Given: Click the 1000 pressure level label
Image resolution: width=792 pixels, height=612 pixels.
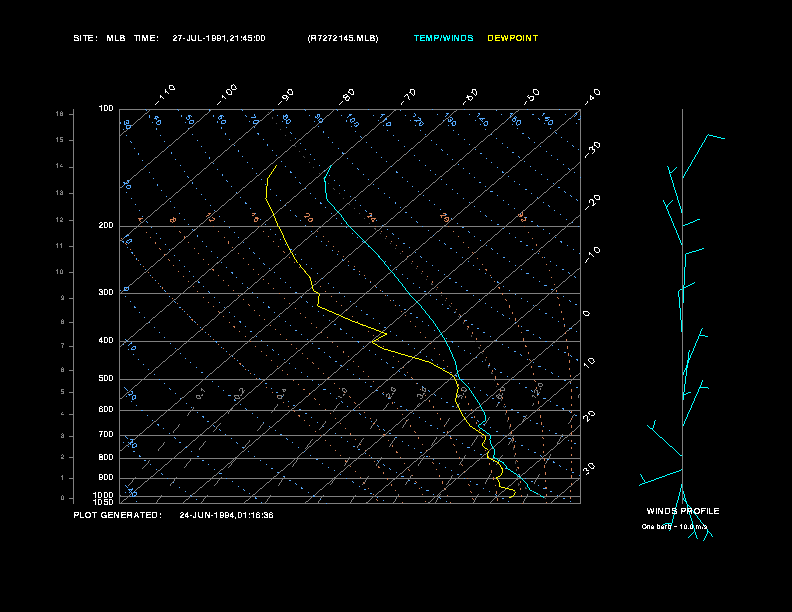Looking at the screenshot, I should 104,495.
